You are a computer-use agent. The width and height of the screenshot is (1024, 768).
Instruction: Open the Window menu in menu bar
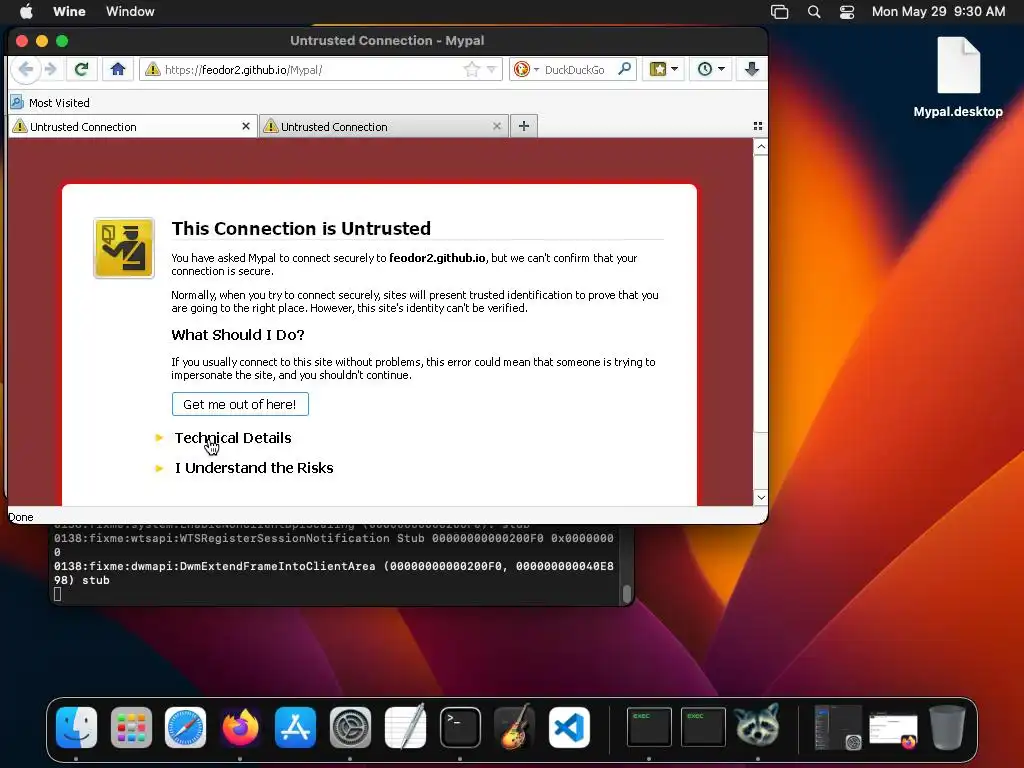130,11
